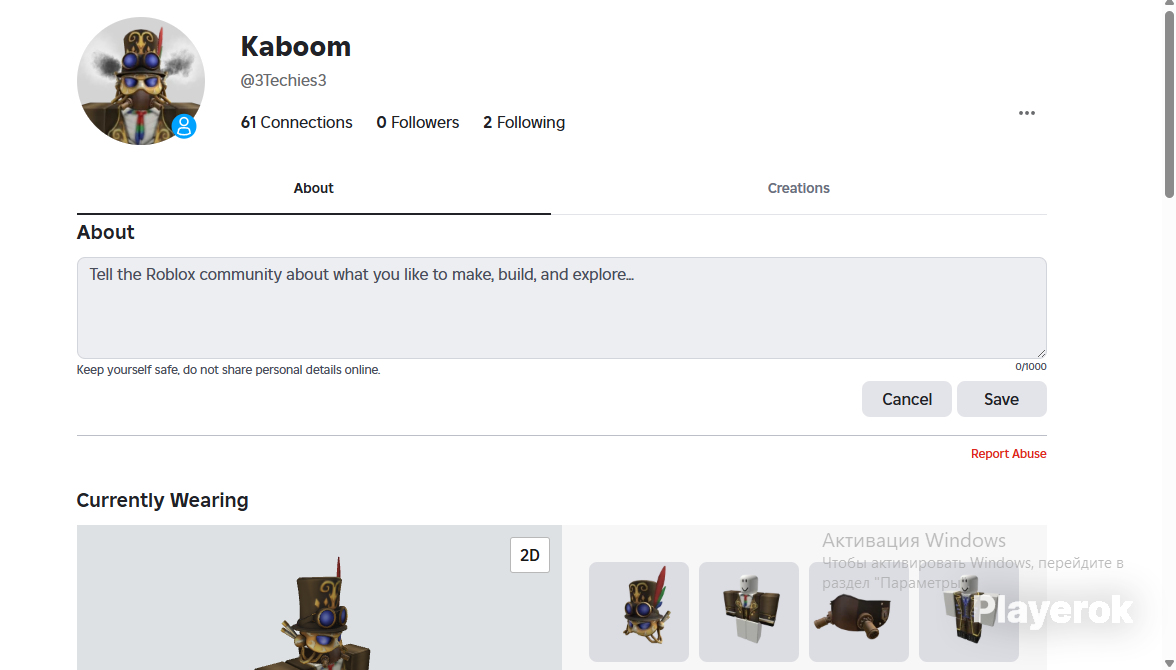Switch to the Creations tab
This screenshot has width=1176, height=670.
point(799,188)
